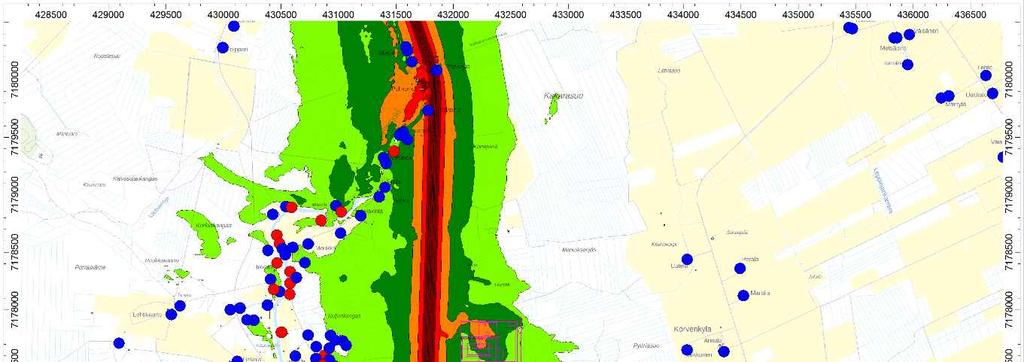Select the blue marker next to Lehtikuanto label
The width and height of the screenshot is (1024, 362).
coord(171,314)
